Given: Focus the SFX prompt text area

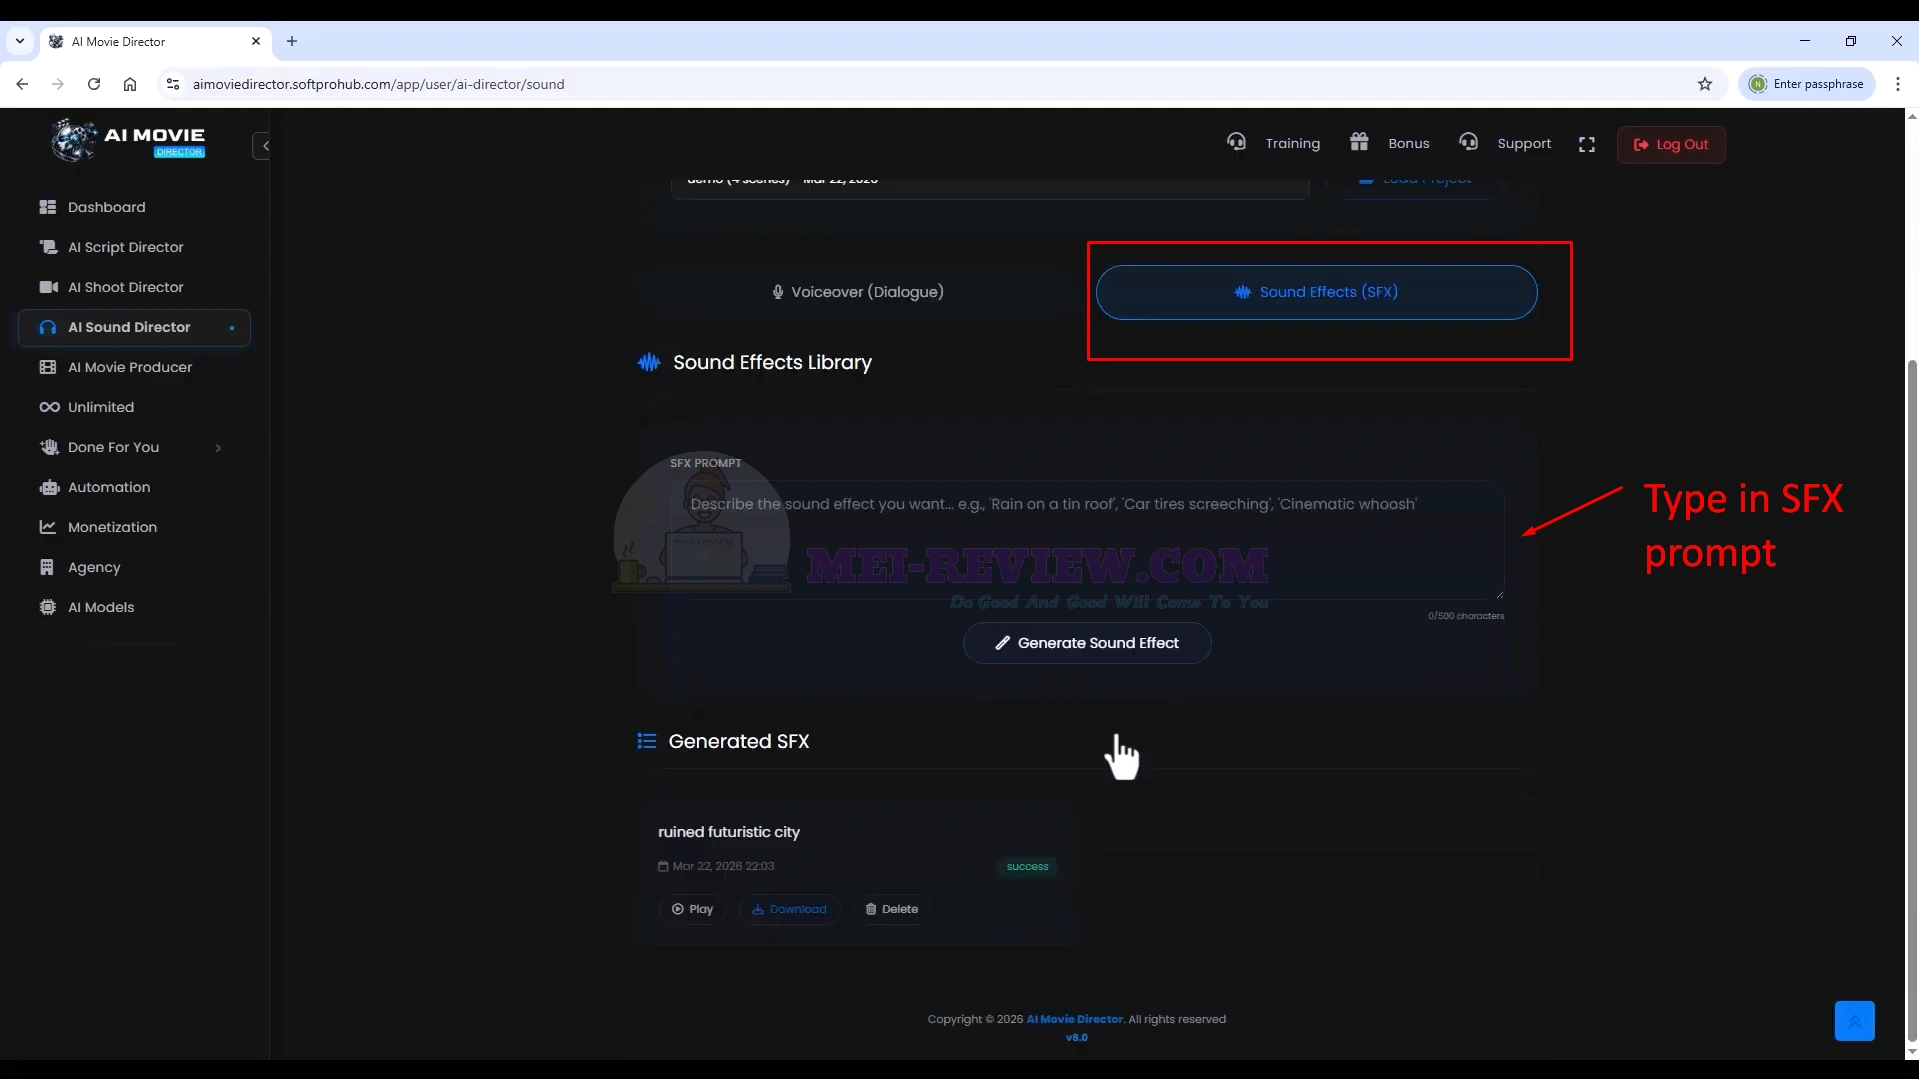Looking at the screenshot, I should pyautogui.click(x=1087, y=540).
